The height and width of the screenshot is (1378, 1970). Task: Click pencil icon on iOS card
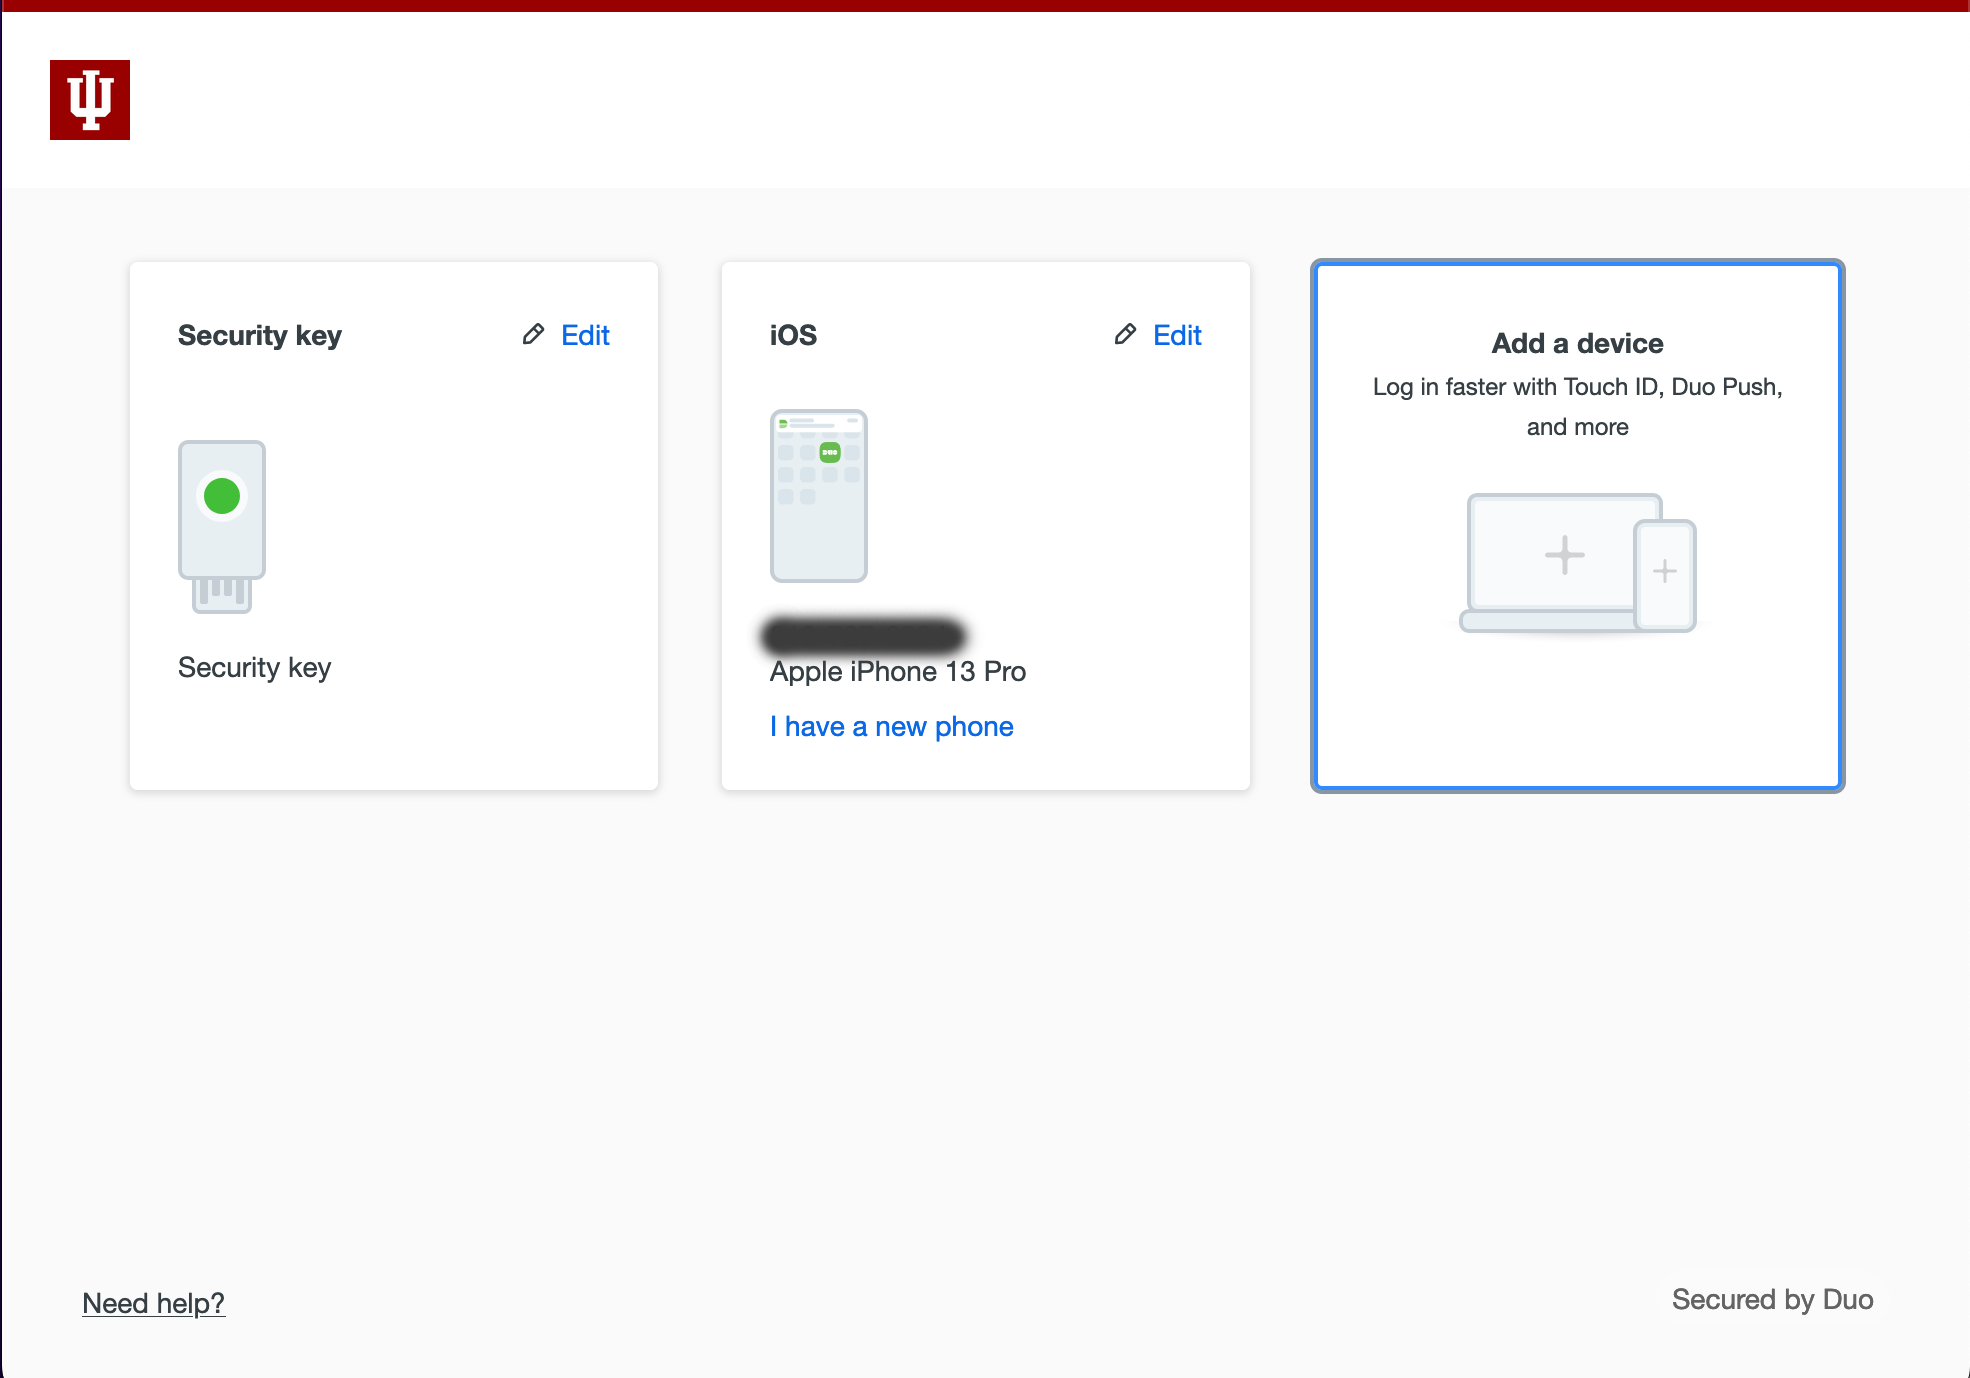coord(1125,335)
